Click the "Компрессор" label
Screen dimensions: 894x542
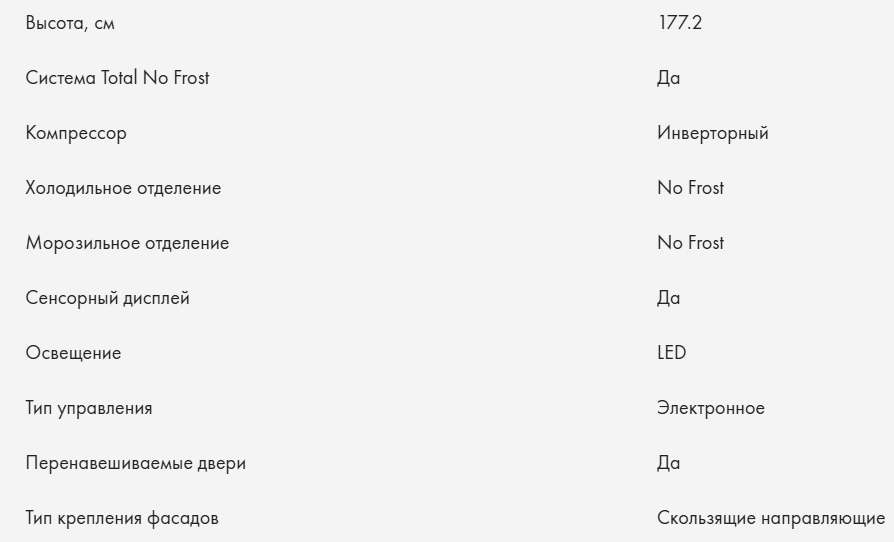click(x=76, y=133)
